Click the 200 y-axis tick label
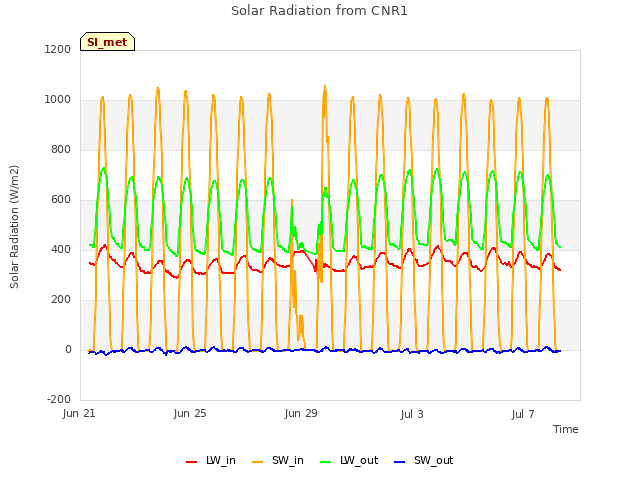Screen dimensions: 640x480 (61, 300)
